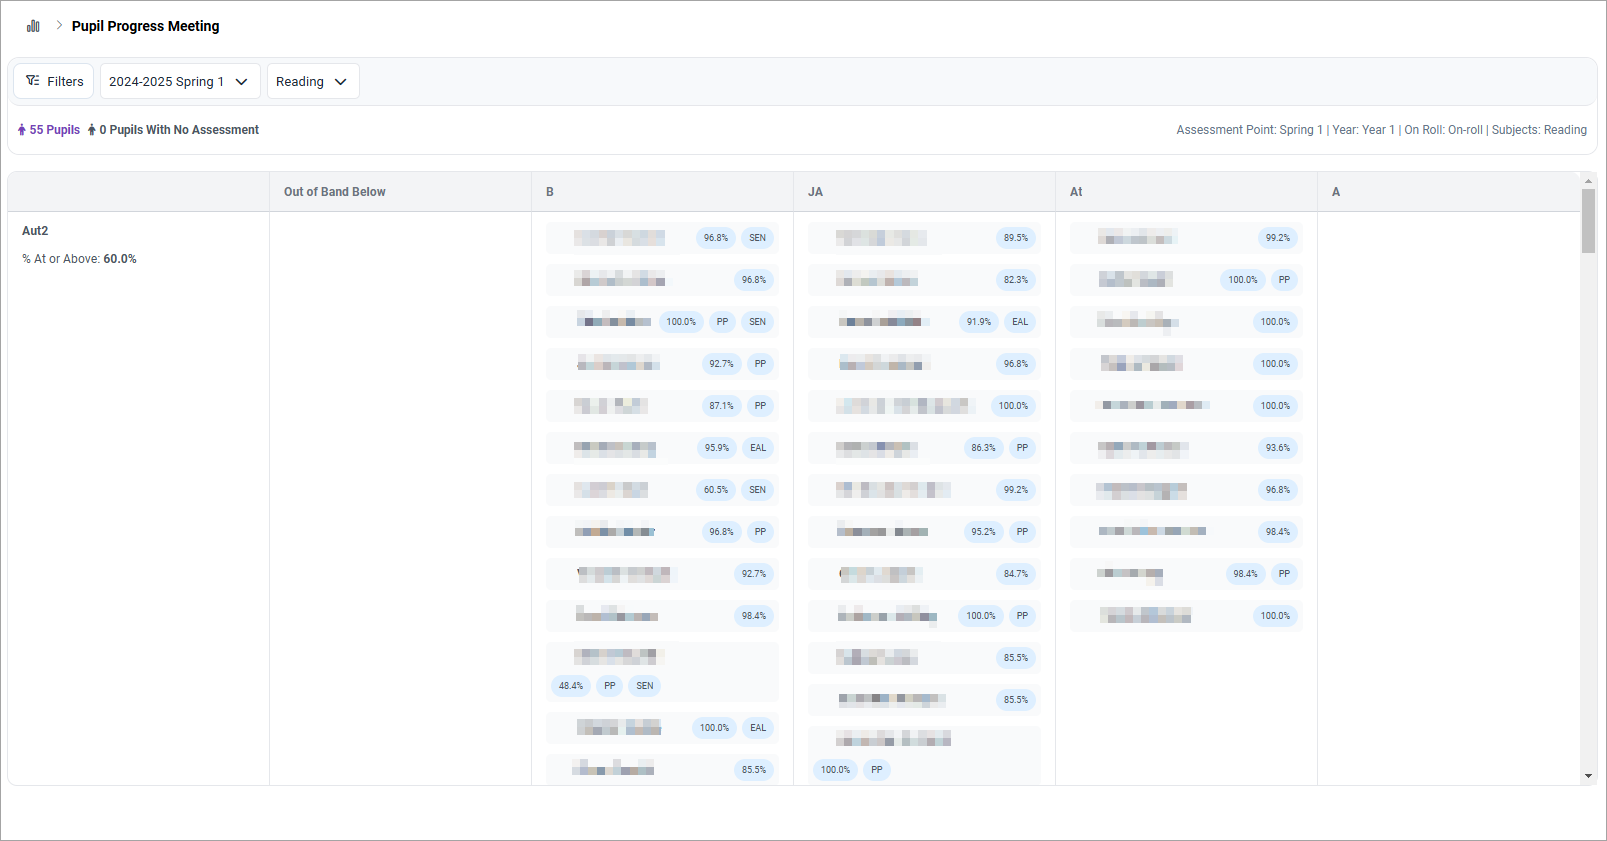Click the 0 Pupils With No Assessment text
Viewport: 1607px width, 841px height.
[x=178, y=130]
